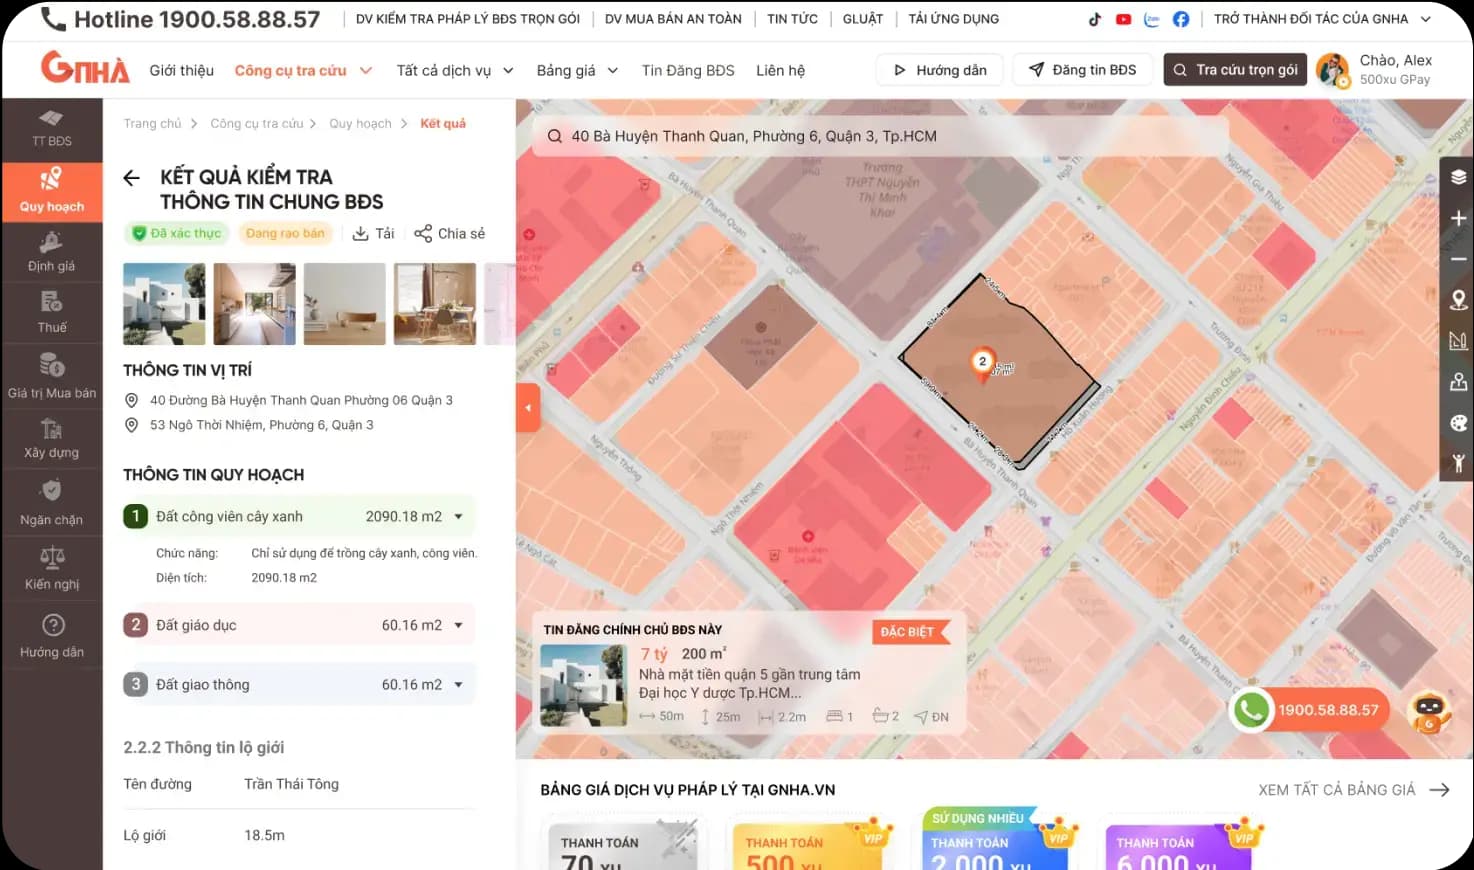Click the map layers icon

pyautogui.click(x=1457, y=177)
